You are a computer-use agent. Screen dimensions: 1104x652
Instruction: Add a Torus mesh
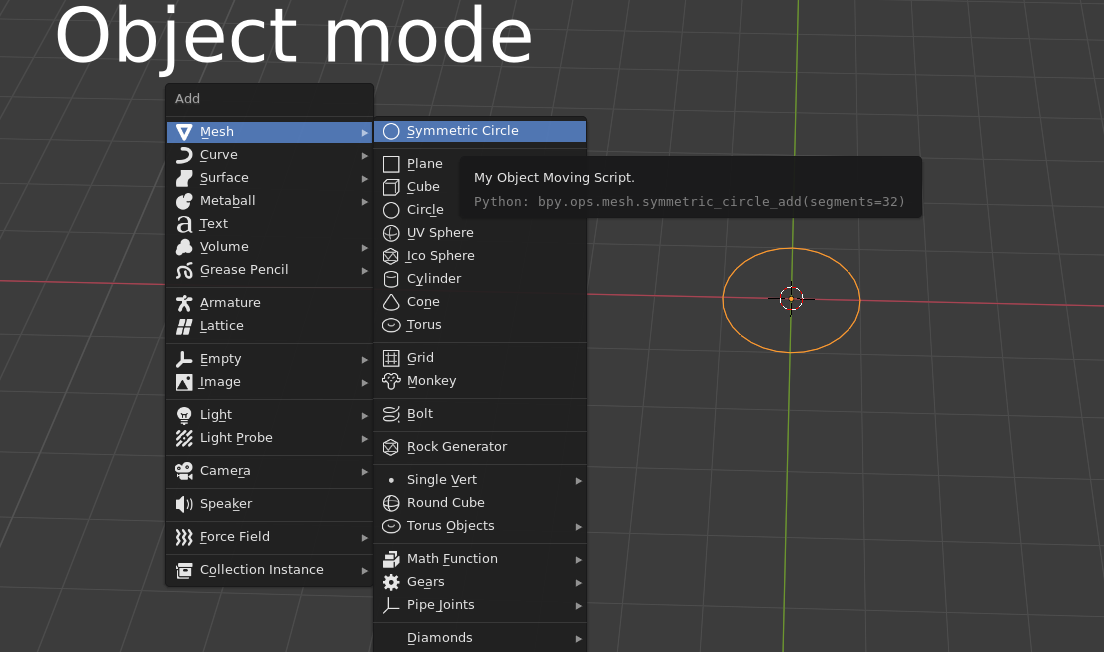480,325
